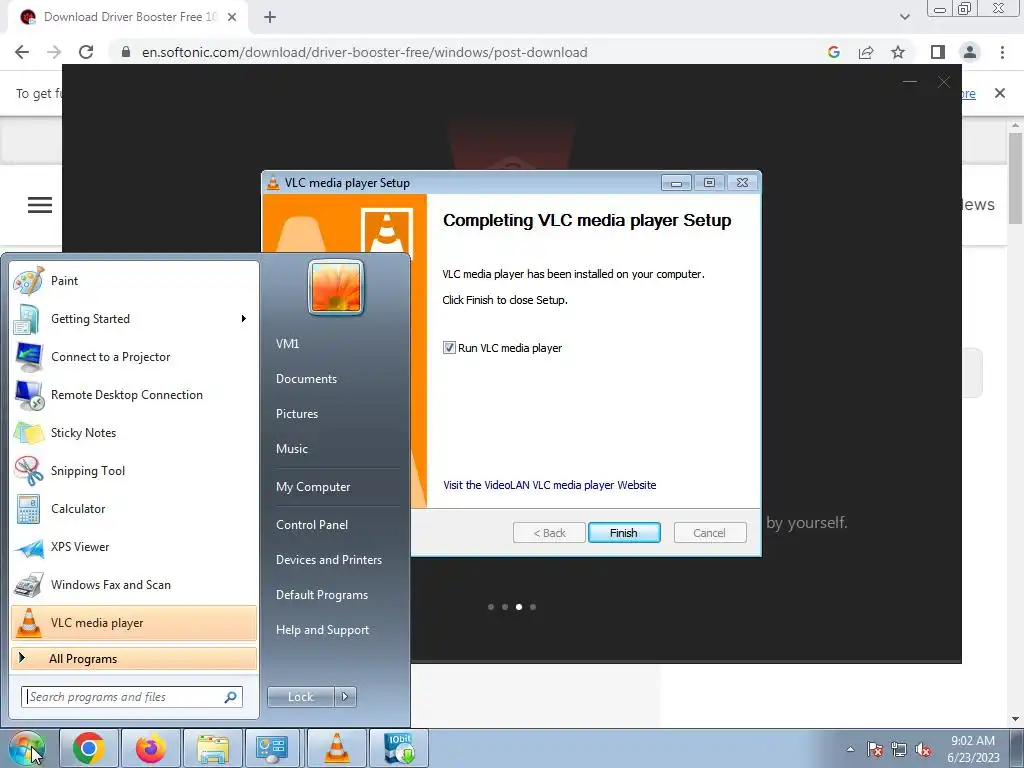Click Finish in VLC Setup
The image size is (1024, 768).
point(624,533)
